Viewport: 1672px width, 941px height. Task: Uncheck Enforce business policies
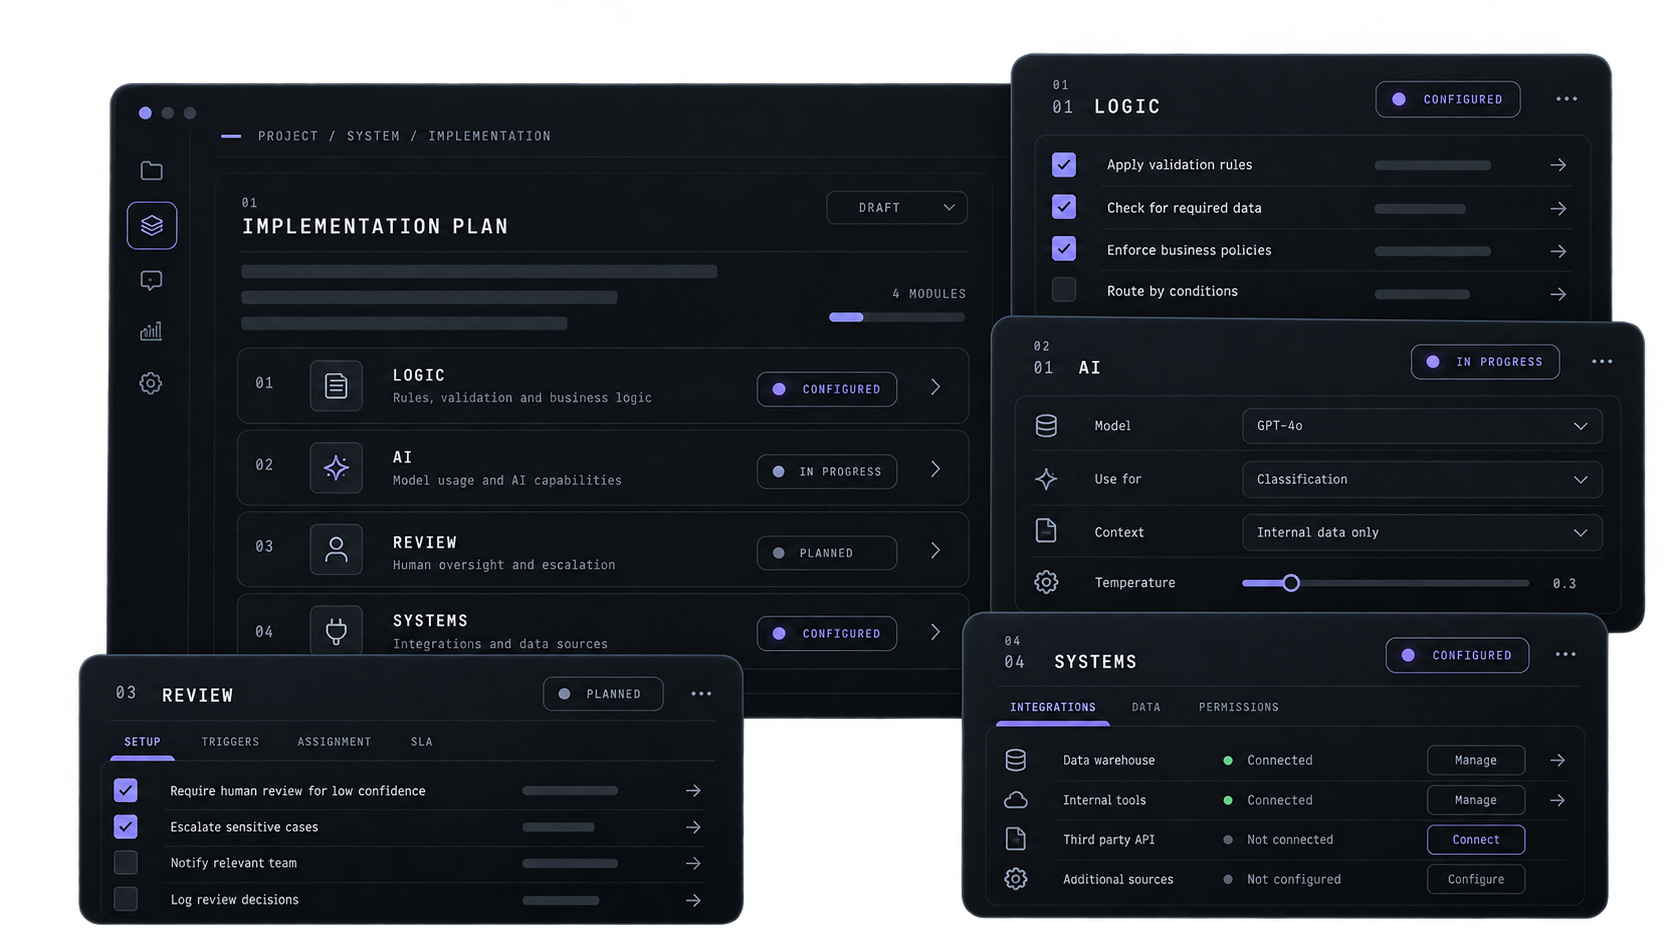coord(1064,248)
